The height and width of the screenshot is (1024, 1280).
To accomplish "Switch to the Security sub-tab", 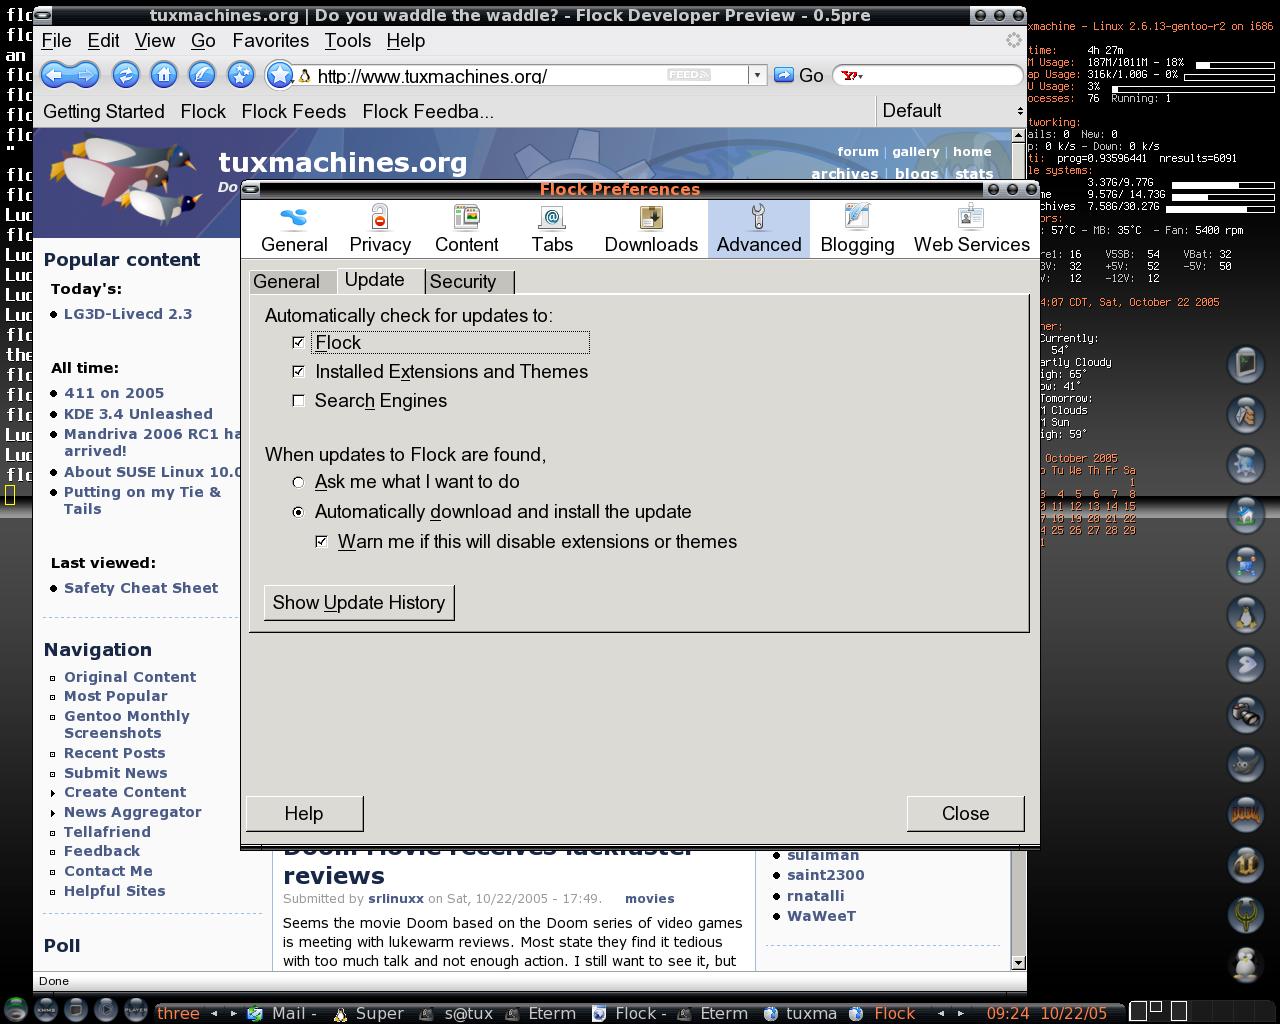I will coord(469,282).
